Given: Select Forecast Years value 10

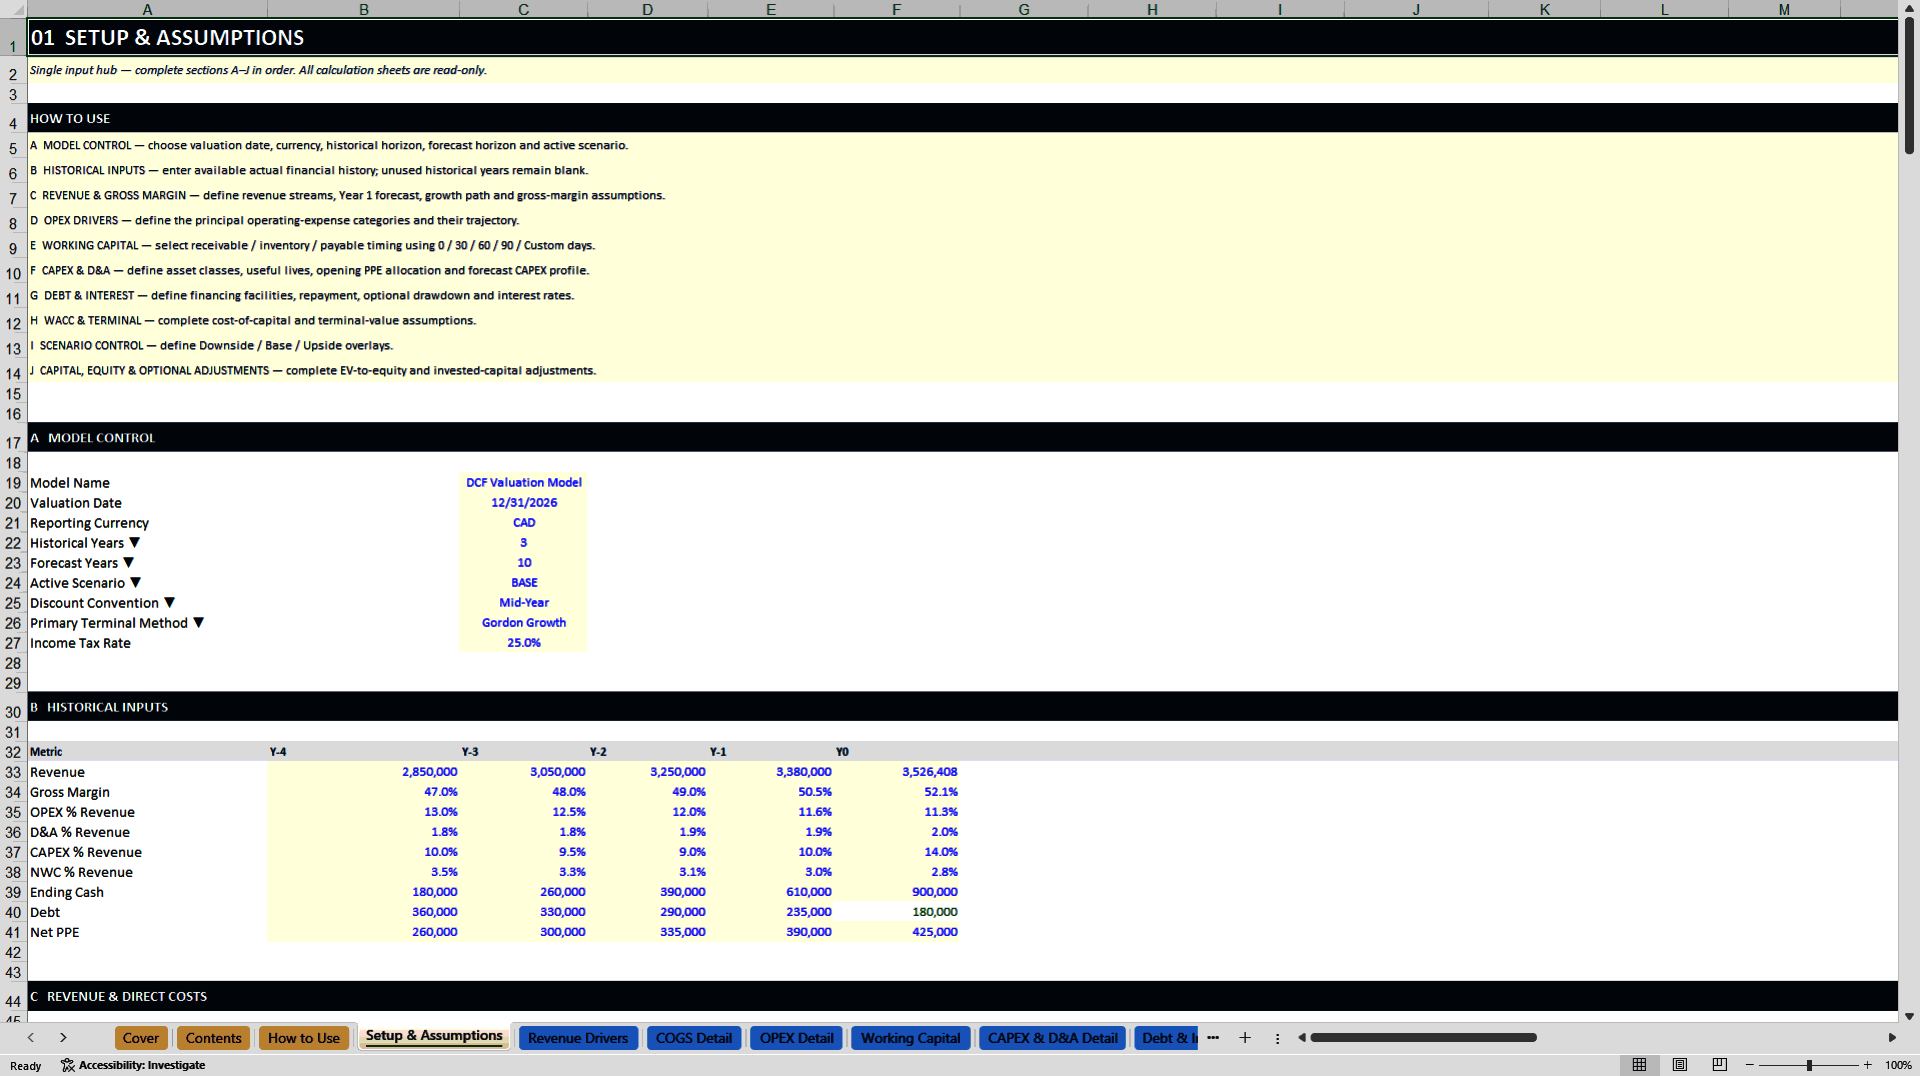Looking at the screenshot, I should (523, 562).
